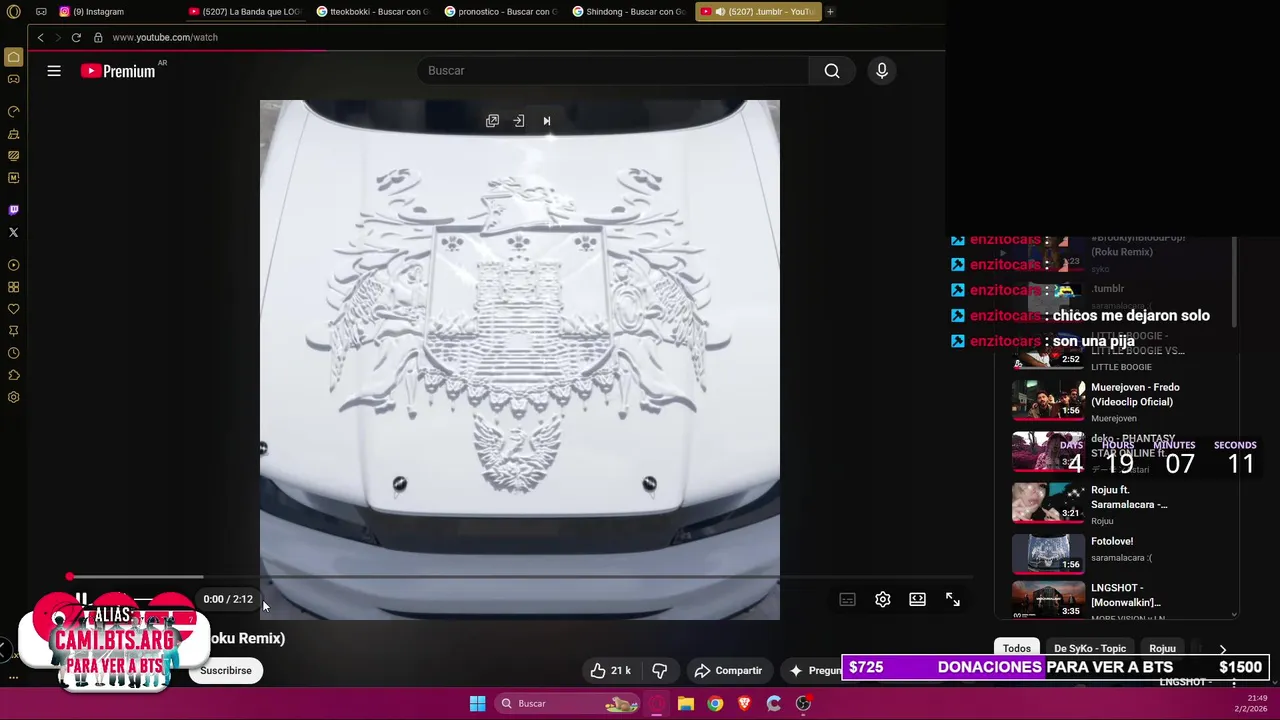
Task: Switch to pronostico Google search tab
Action: [x=502, y=12]
